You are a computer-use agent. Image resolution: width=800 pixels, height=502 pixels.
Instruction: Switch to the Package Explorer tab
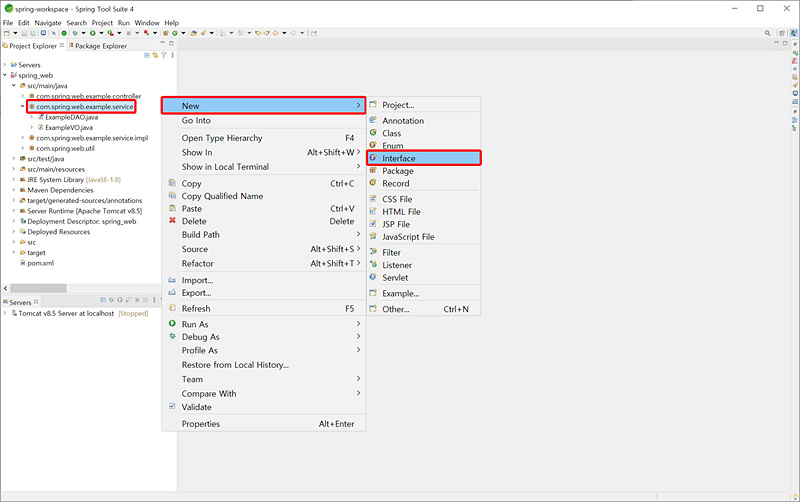click(97, 46)
